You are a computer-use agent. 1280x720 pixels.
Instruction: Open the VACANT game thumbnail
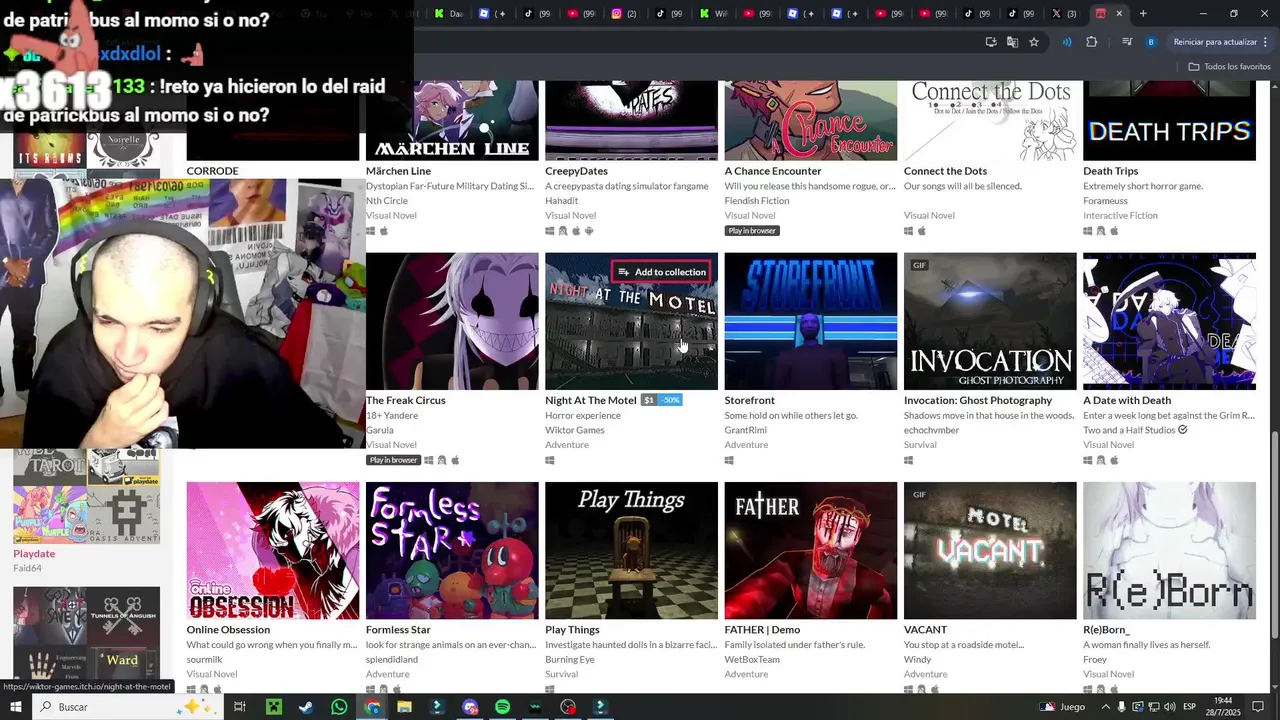point(990,551)
